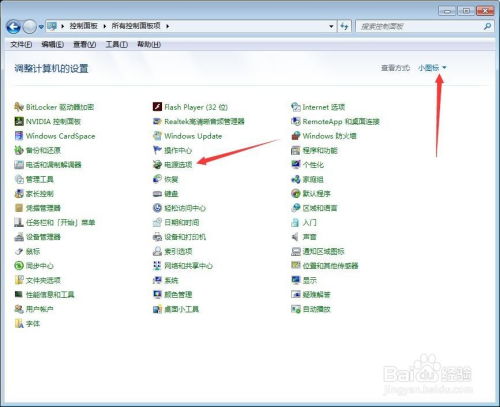
Task: Expand arrow after 控制面板 breadcrumb
Action: click(x=105, y=26)
